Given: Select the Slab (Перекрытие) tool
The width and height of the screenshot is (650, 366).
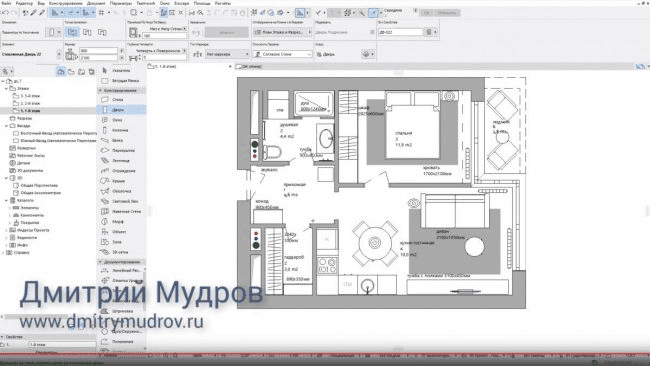Looking at the screenshot, I should pos(121,150).
